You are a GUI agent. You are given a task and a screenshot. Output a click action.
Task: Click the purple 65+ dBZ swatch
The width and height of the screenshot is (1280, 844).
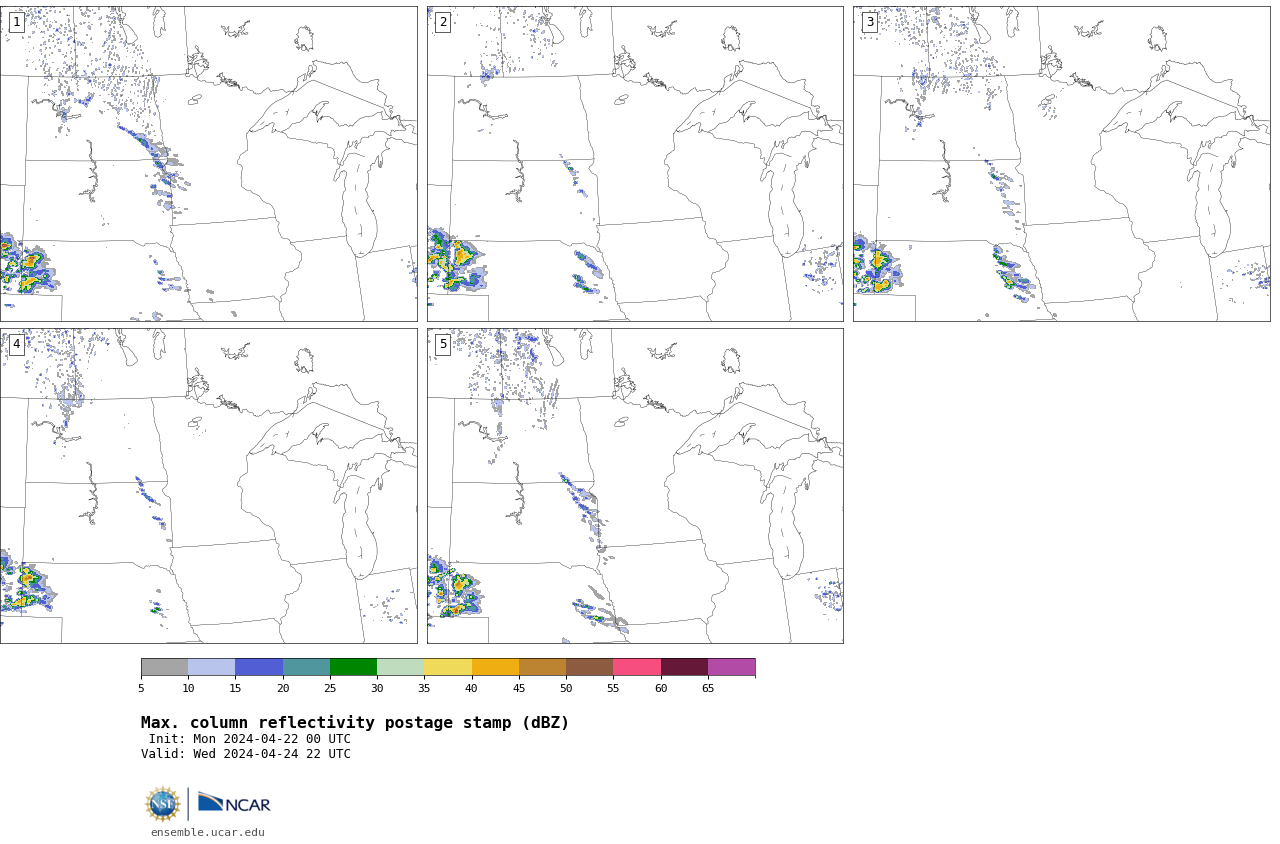(x=731, y=667)
